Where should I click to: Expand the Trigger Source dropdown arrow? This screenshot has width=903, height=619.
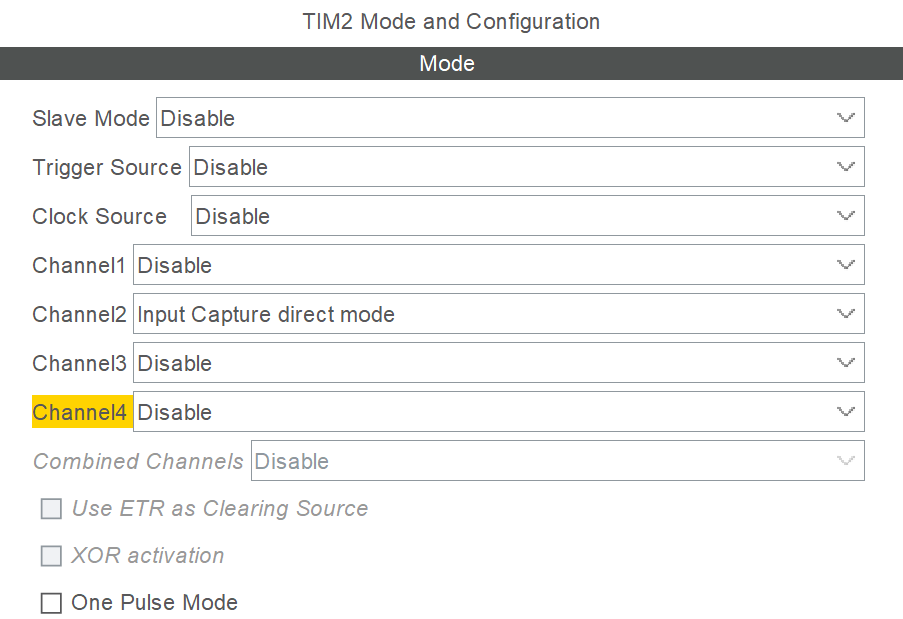(x=845, y=167)
